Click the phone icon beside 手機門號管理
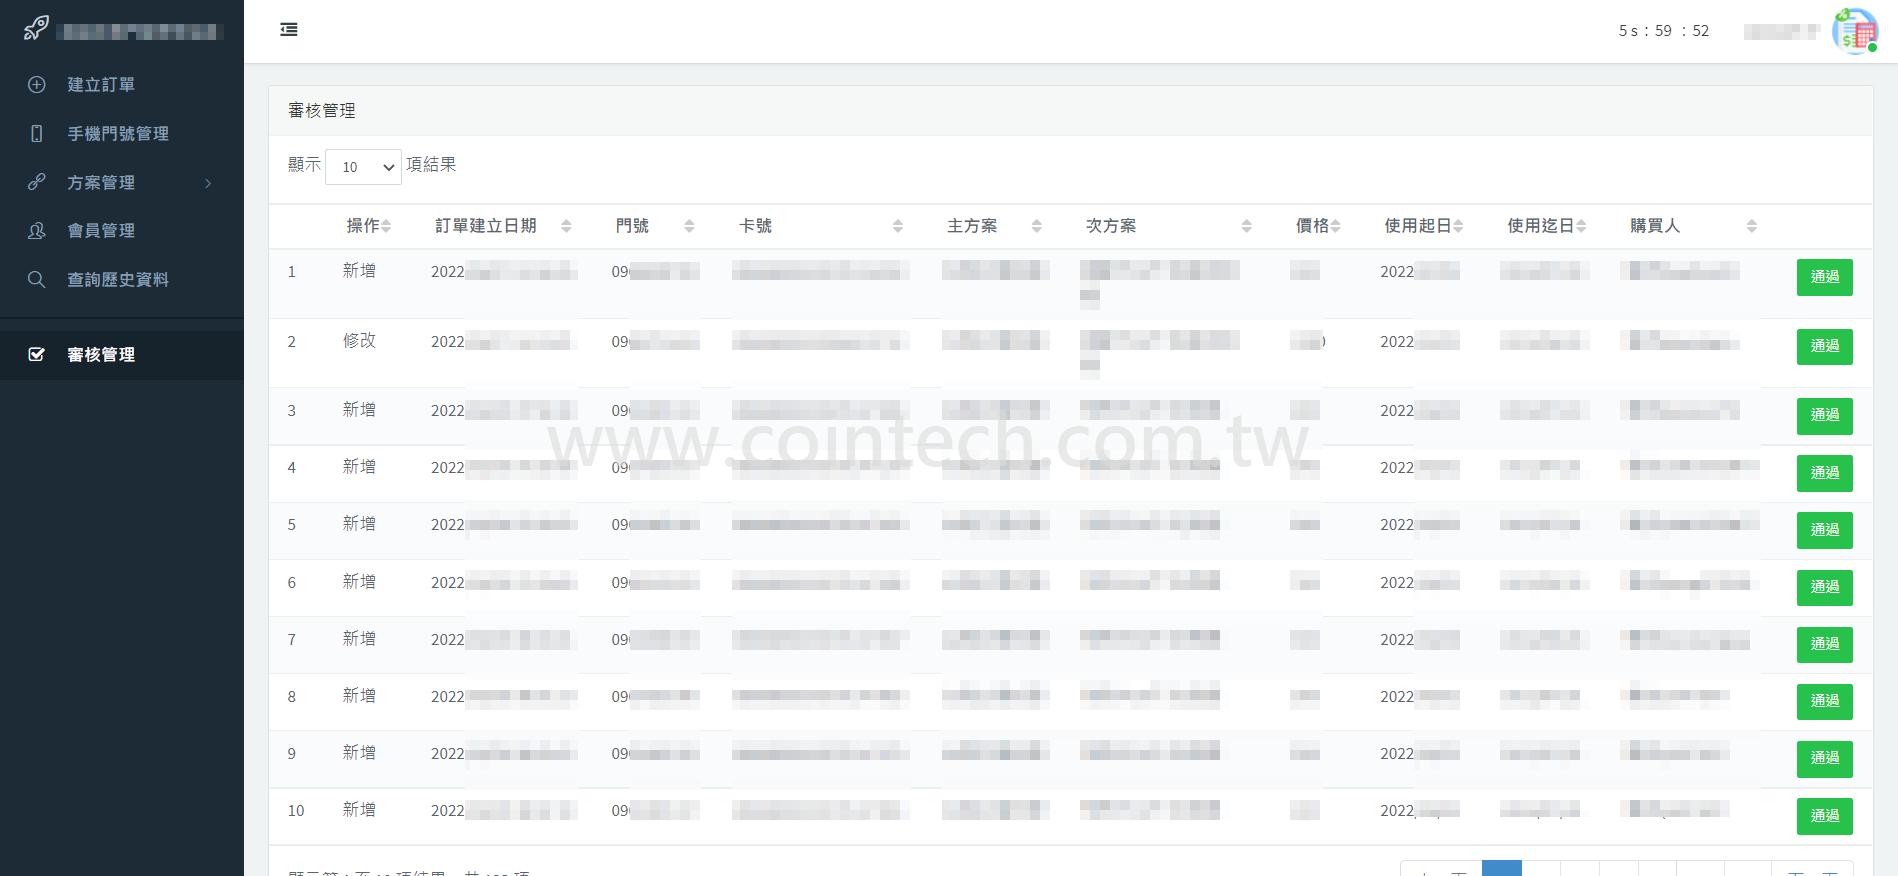The width and height of the screenshot is (1898, 876). (x=37, y=134)
